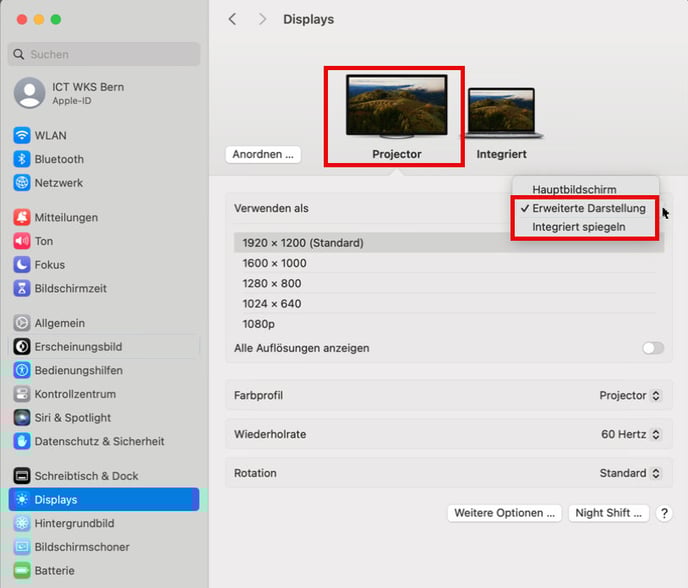The image size is (688, 588).
Task: Click the green fullscreen window button
Action: 56,19
